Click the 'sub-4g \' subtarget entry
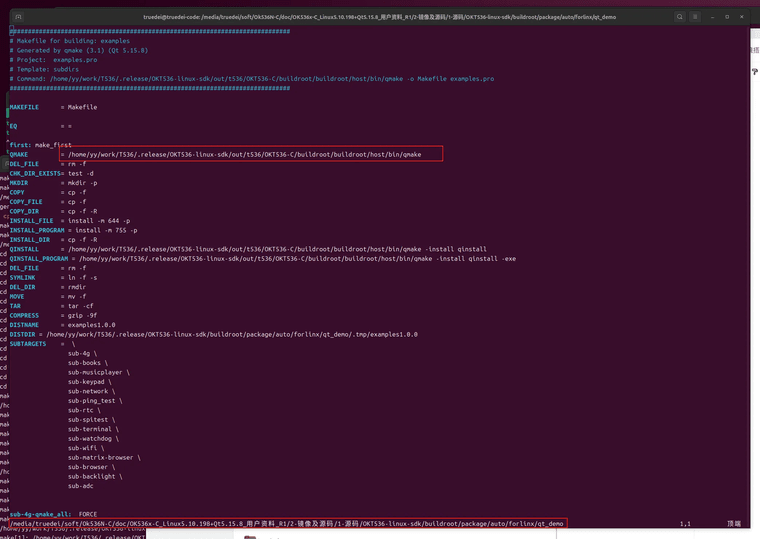The image size is (760, 539). click(x=82, y=353)
